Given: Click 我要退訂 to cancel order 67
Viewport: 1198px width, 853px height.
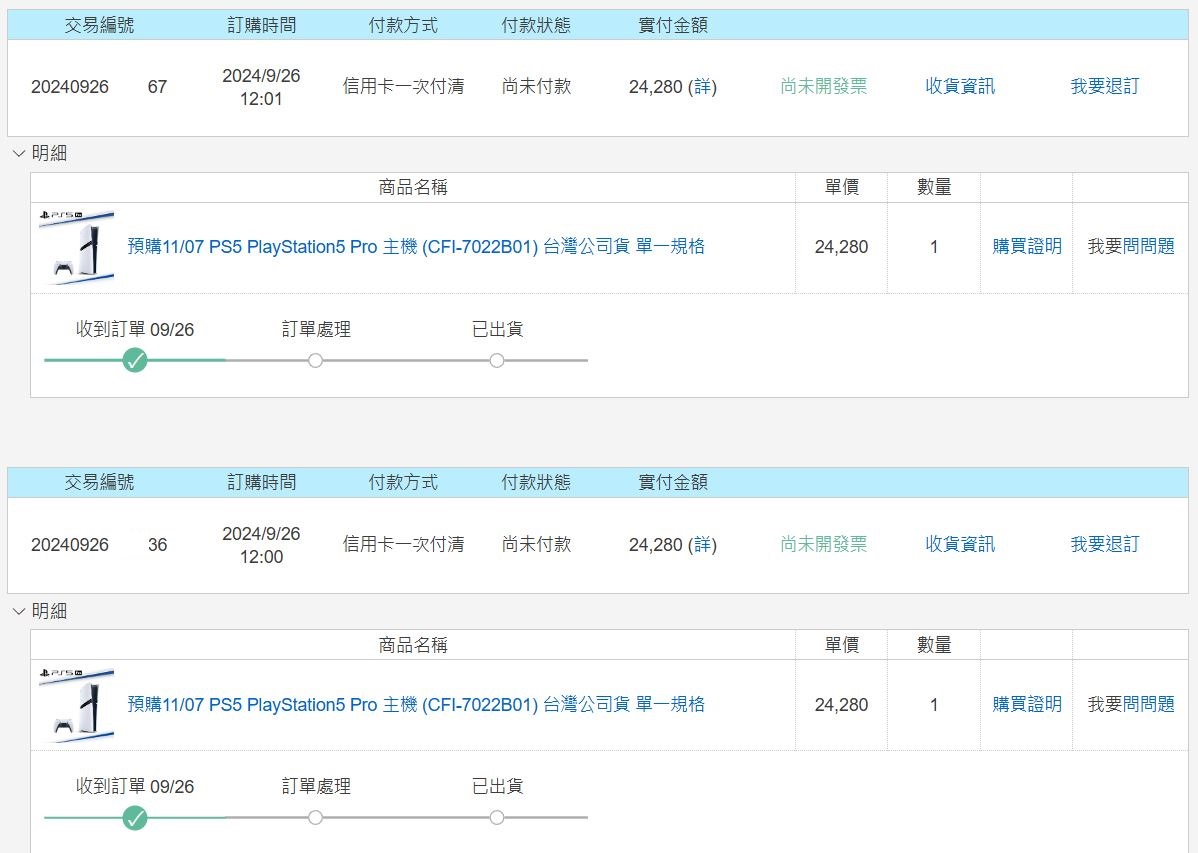Looking at the screenshot, I should click(x=1105, y=86).
